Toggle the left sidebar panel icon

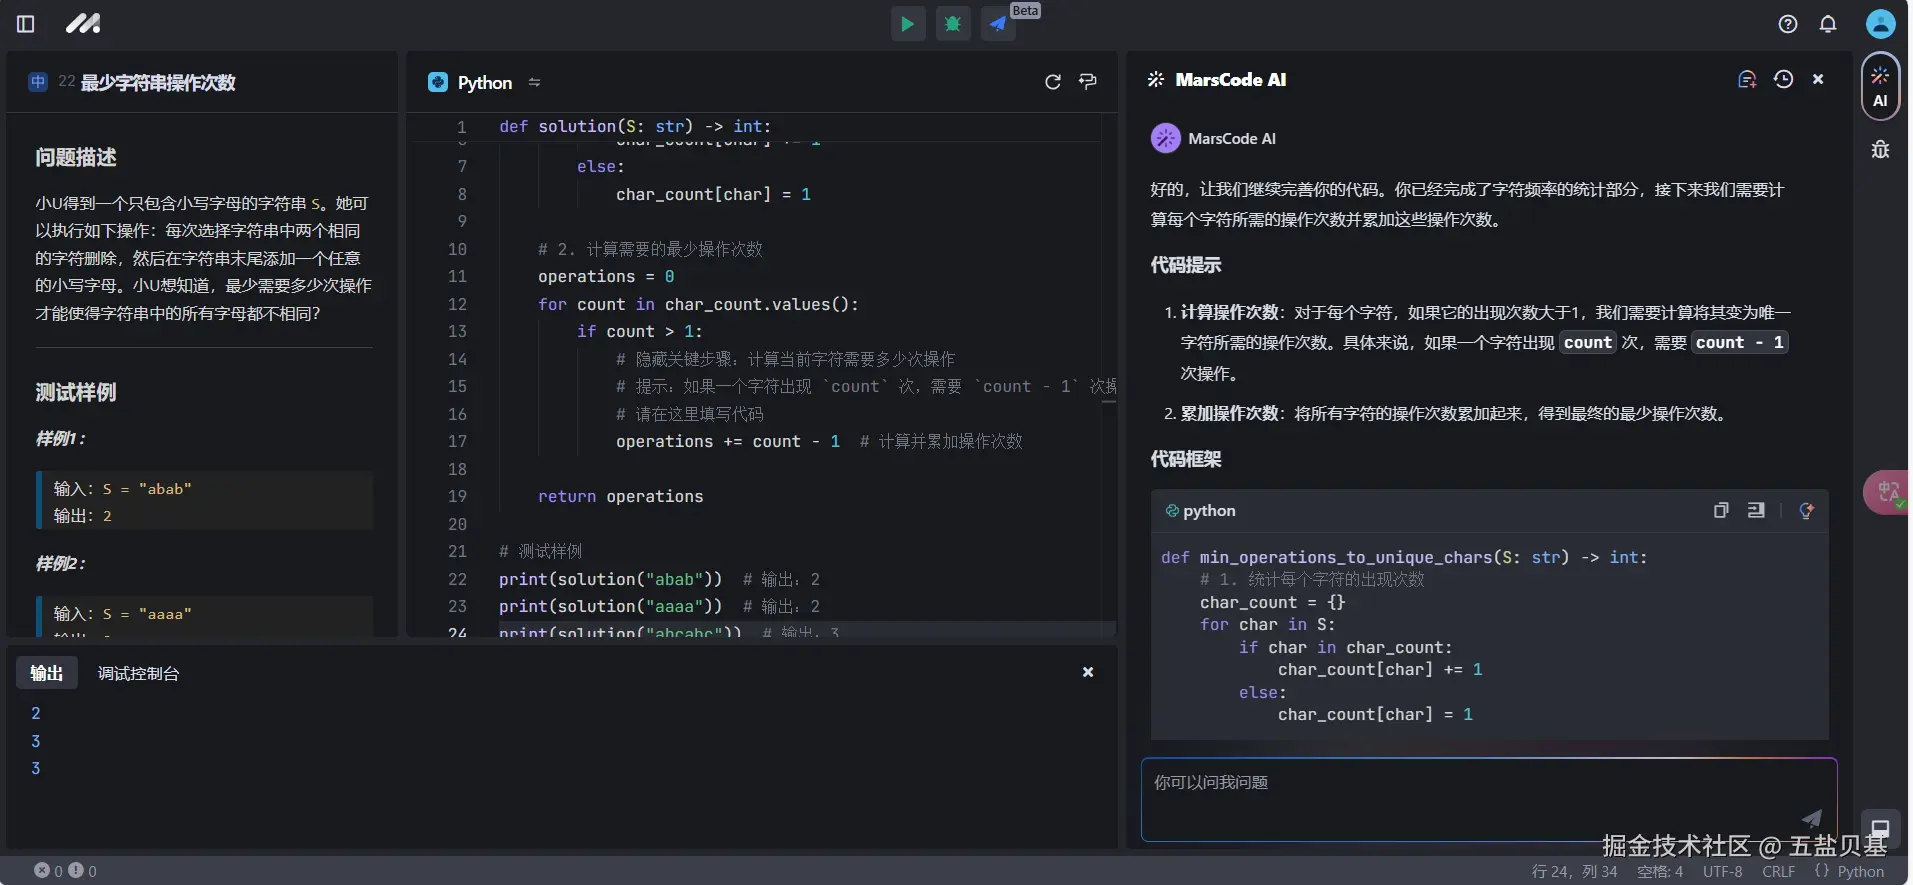point(26,24)
